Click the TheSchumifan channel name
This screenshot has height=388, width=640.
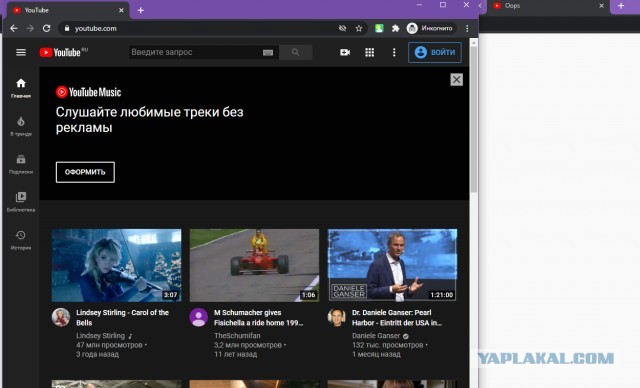tap(237, 336)
